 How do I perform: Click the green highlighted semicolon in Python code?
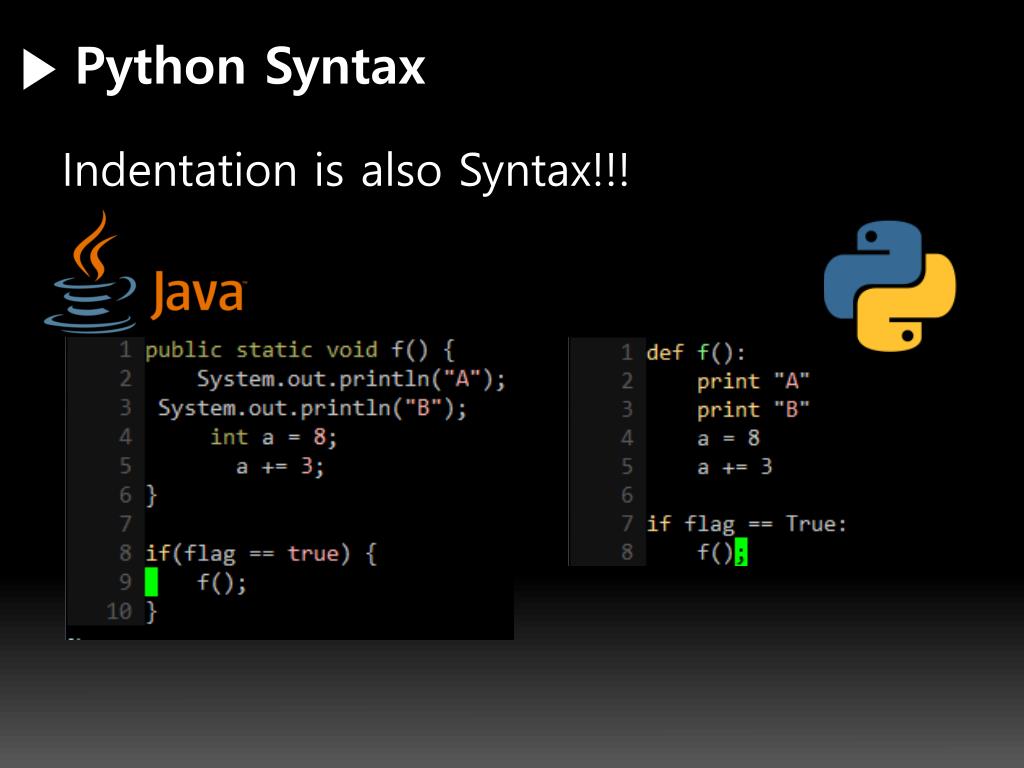[x=741, y=552]
